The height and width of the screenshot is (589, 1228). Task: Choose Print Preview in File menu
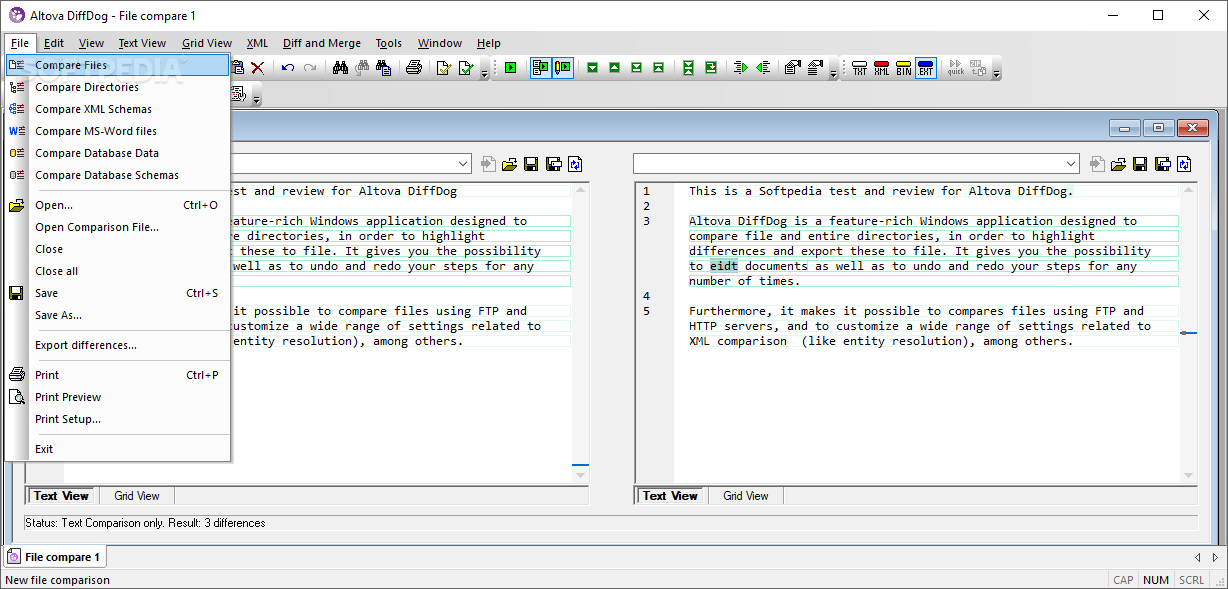pos(118,397)
